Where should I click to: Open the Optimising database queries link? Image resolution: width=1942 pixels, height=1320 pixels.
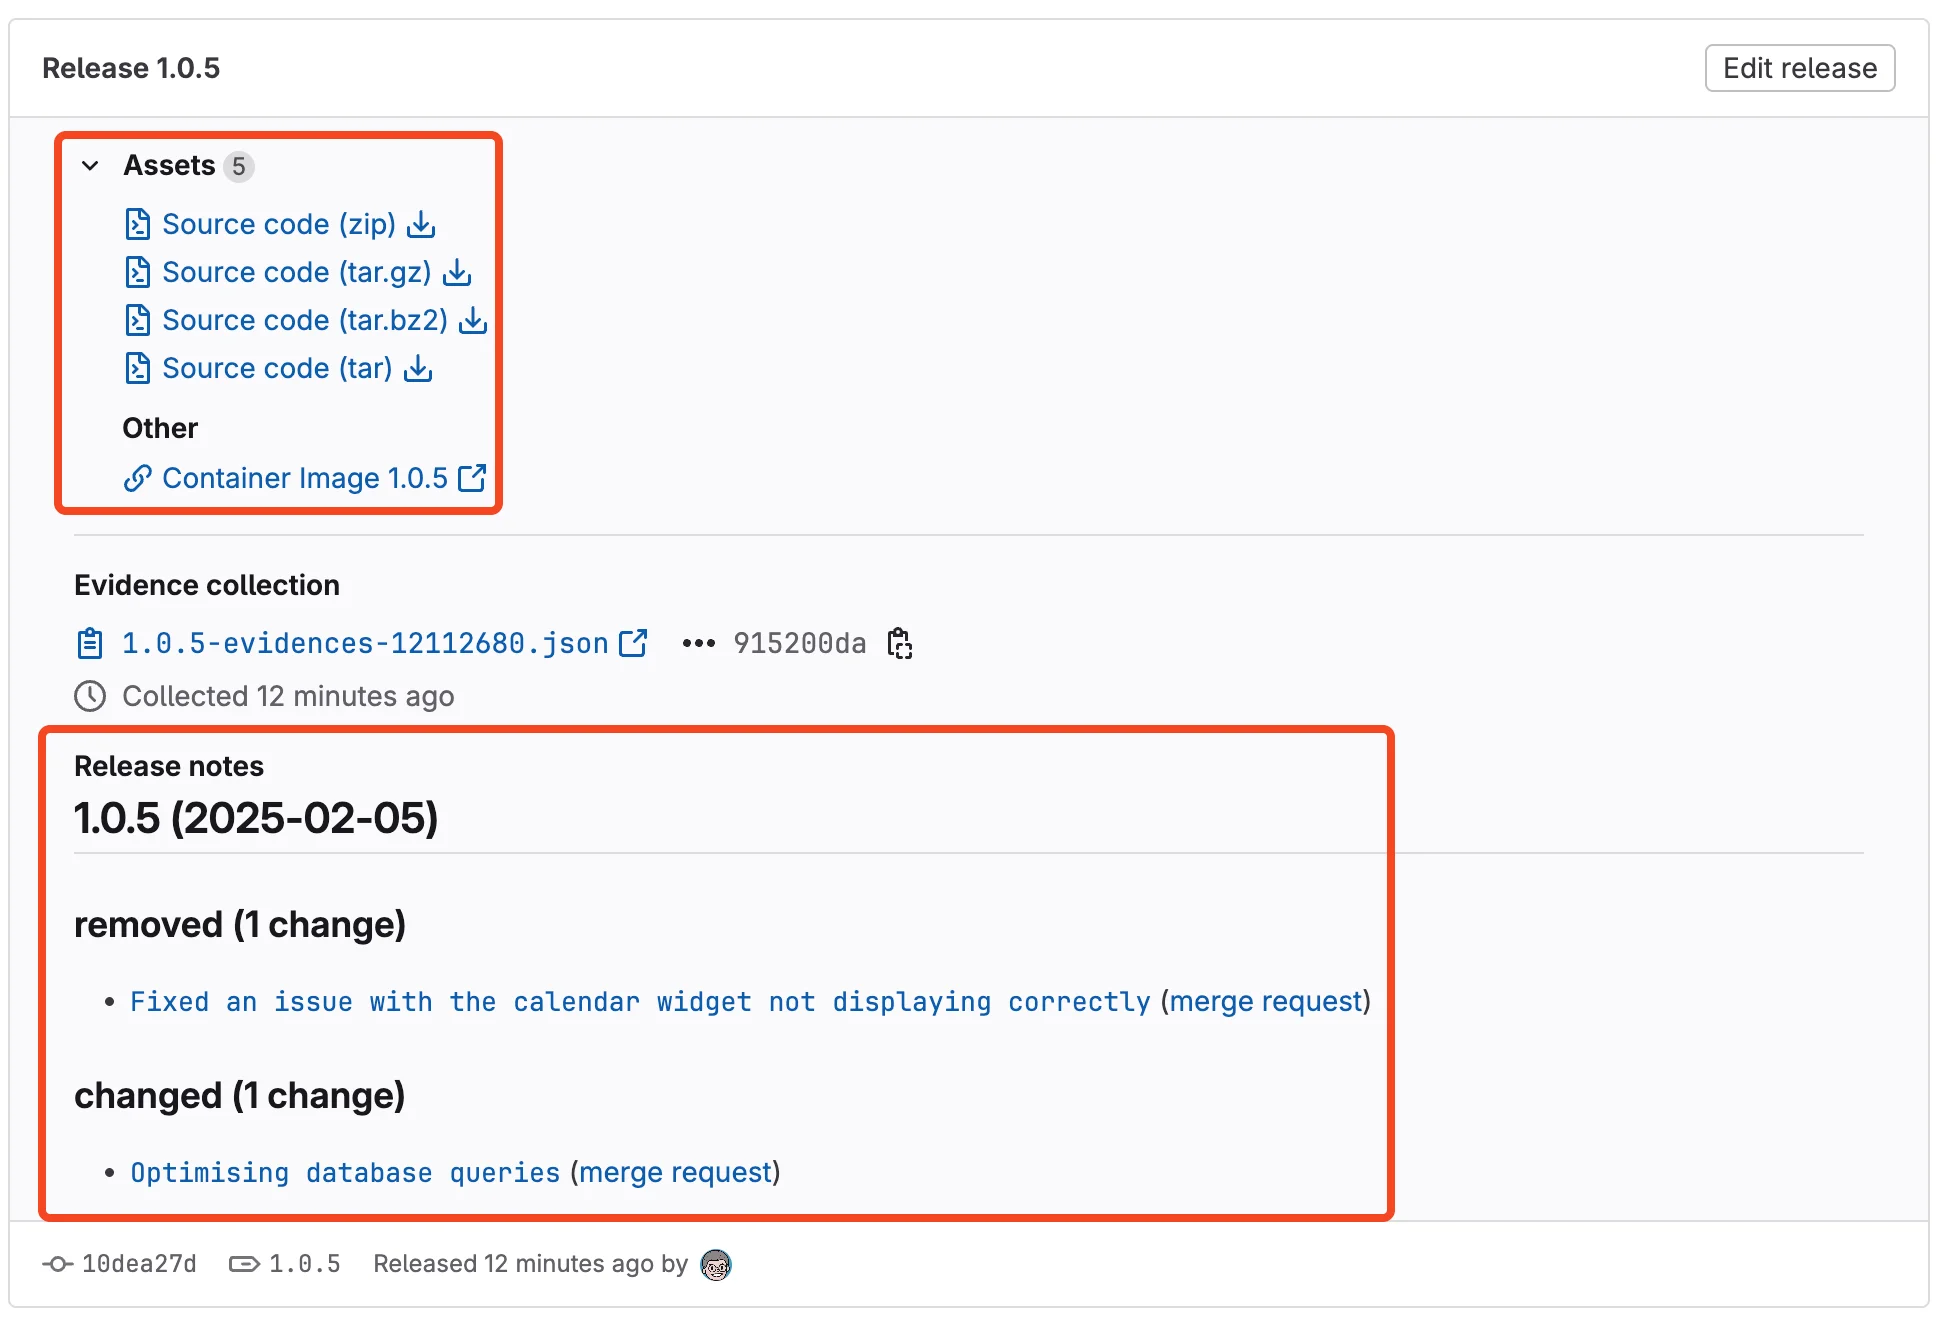344,1172
